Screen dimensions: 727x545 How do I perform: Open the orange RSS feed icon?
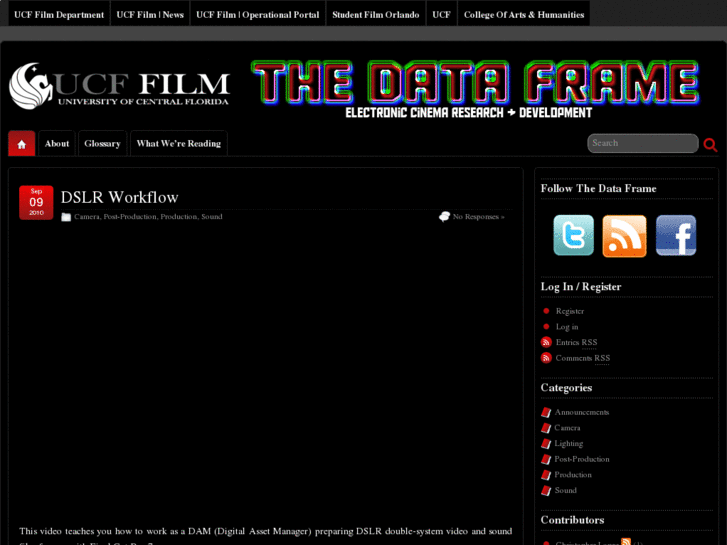624,236
